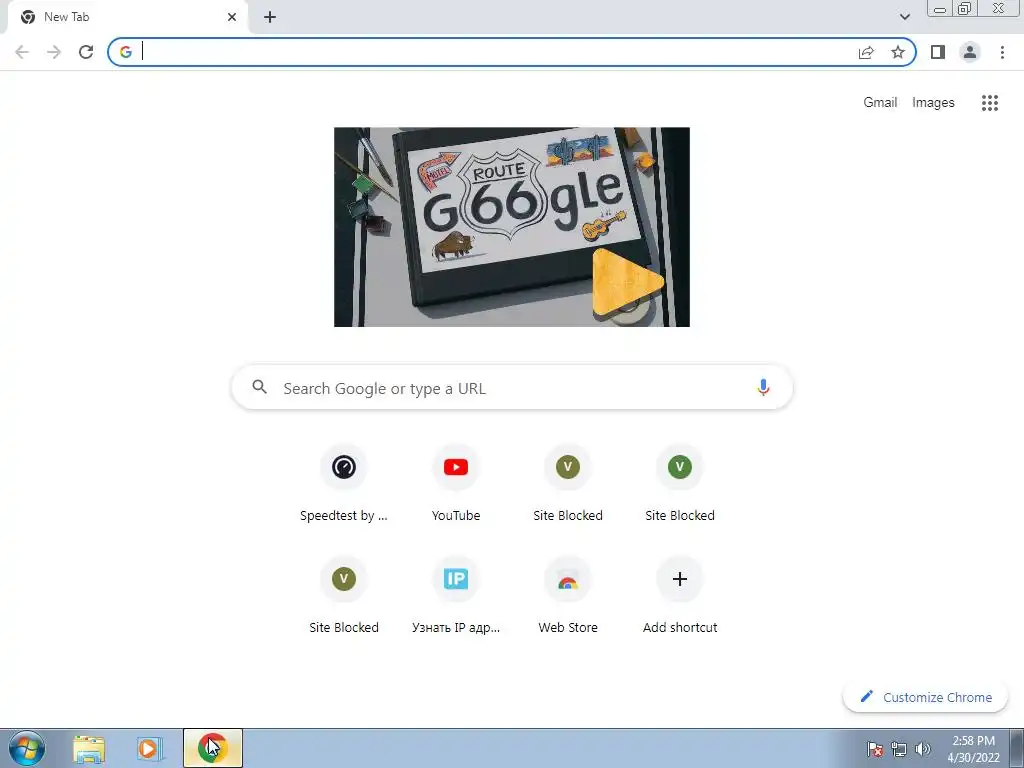
Task: Click the magnifier icon in search box
Action: [x=259, y=387]
